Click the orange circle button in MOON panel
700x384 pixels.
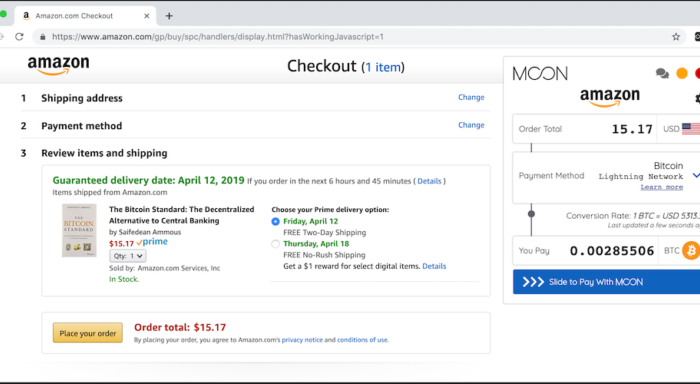pos(682,73)
